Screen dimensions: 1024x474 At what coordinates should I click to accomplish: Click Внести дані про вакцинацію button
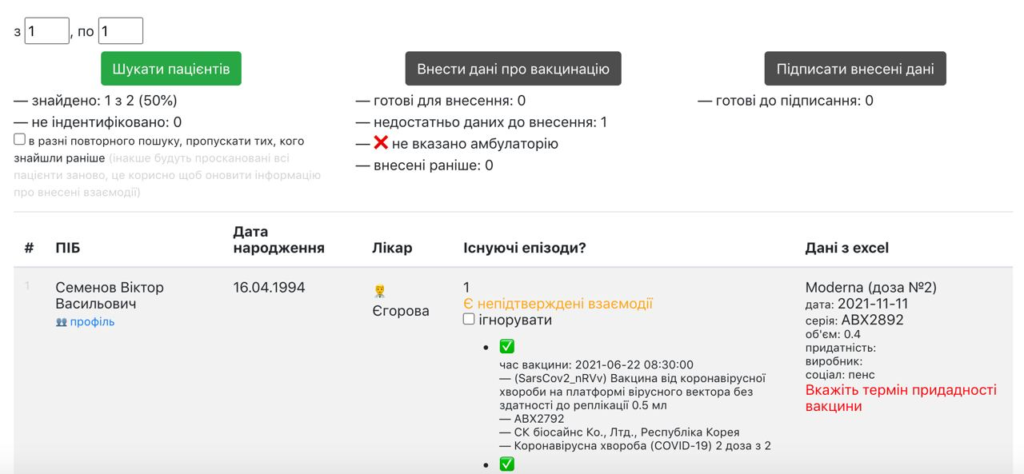pyautogui.click(x=513, y=69)
